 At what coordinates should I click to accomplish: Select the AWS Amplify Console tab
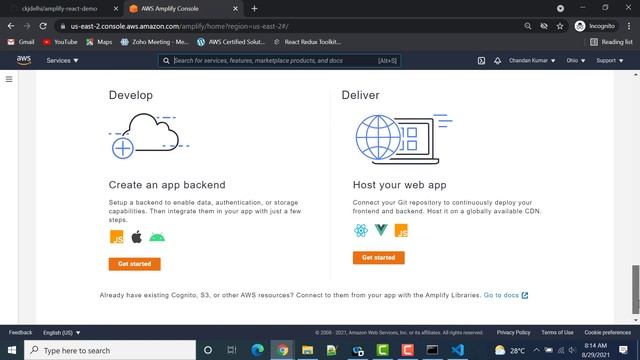(180, 9)
